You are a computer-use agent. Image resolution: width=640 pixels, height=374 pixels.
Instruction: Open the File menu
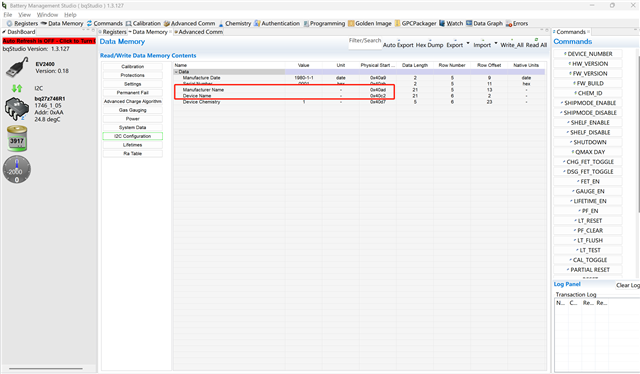pyautogui.click(x=8, y=15)
